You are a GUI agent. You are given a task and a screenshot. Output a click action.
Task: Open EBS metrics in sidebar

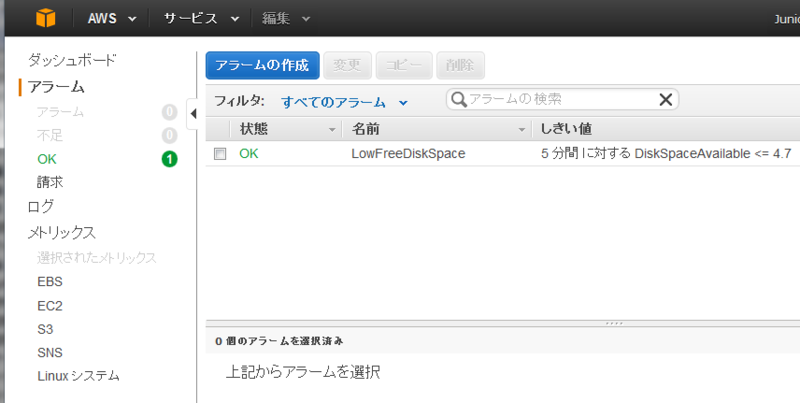tap(50, 282)
